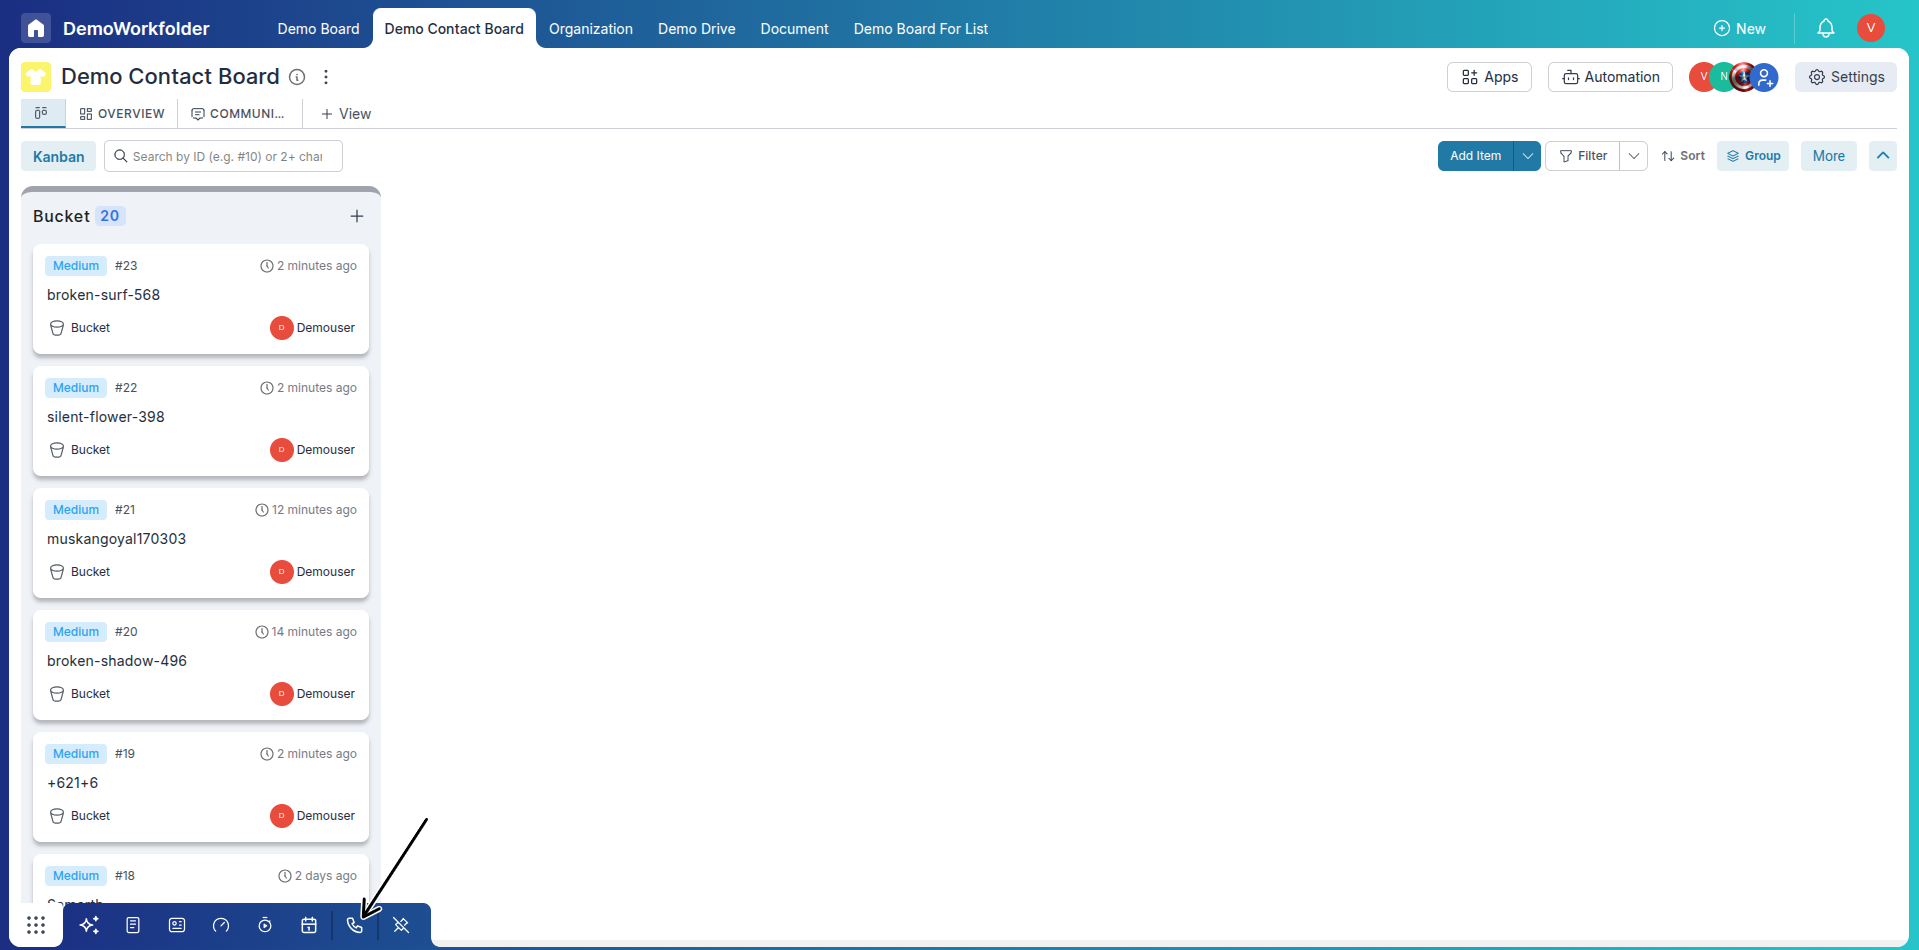This screenshot has width=1919, height=950.
Task: Show board info icon beside title
Action: click(297, 77)
